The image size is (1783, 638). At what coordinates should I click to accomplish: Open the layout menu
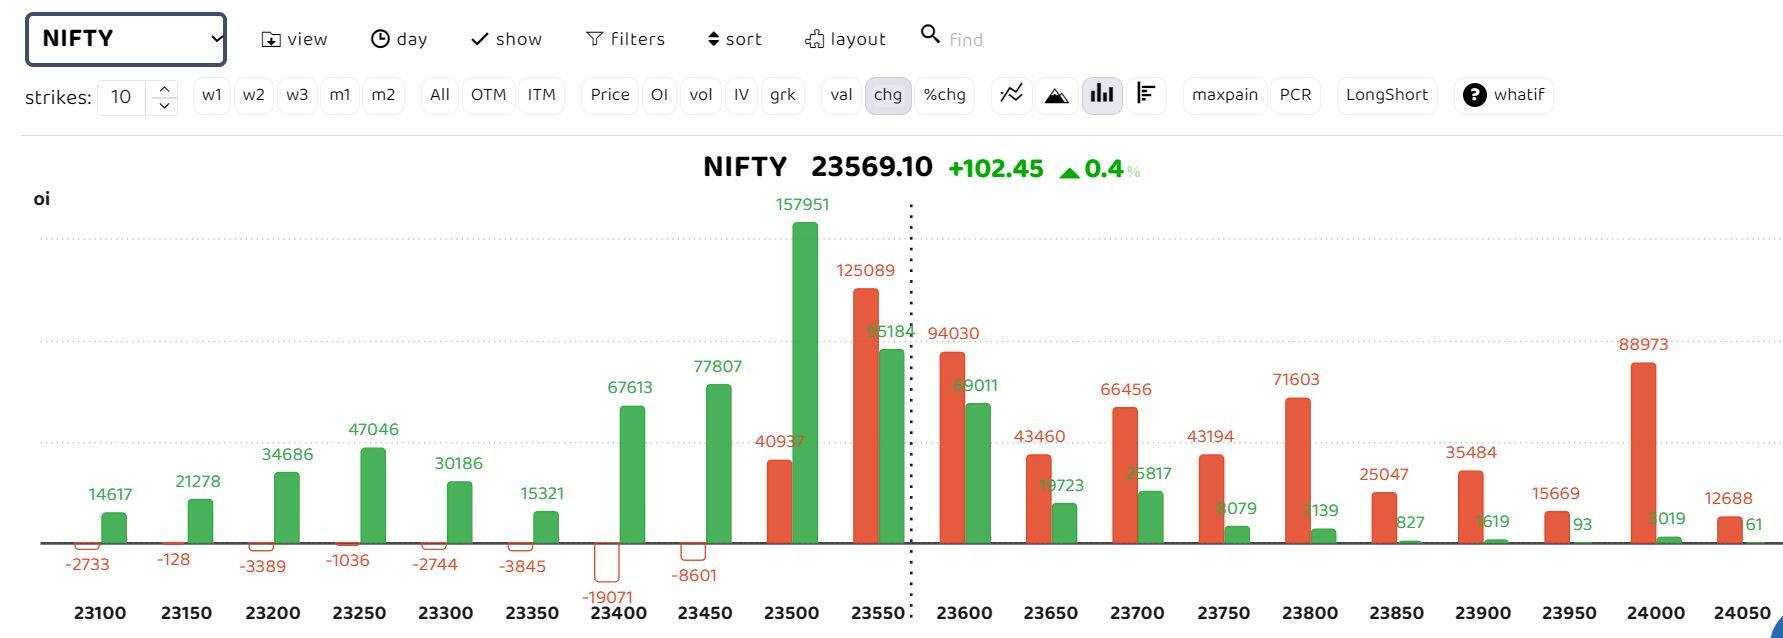845,39
